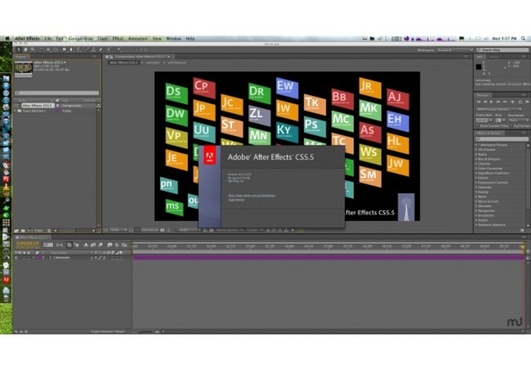Open the viewer magnification dropdown

tap(118, 230)
